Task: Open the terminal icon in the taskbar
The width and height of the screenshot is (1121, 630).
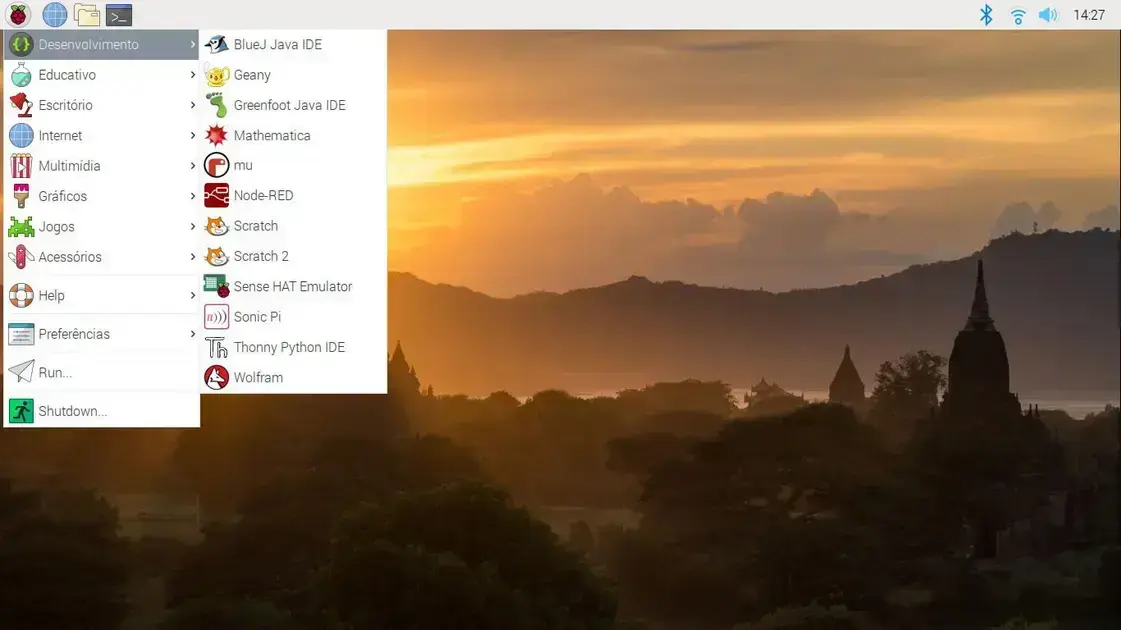Action: click(x=119, y=14)
